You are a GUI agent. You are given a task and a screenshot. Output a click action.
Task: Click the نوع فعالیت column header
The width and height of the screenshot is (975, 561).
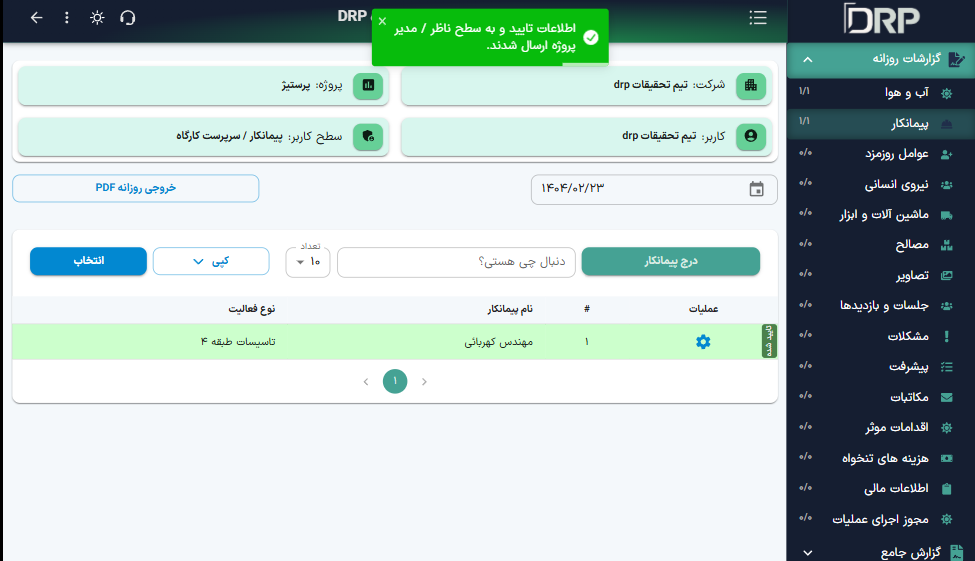pyautogui.click(x=252, y=309)
